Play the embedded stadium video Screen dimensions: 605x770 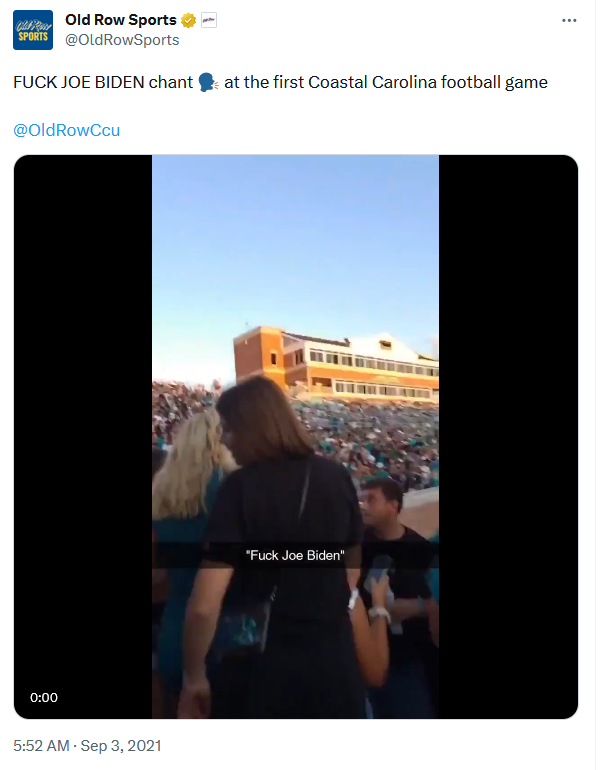(x=296, y=437)
